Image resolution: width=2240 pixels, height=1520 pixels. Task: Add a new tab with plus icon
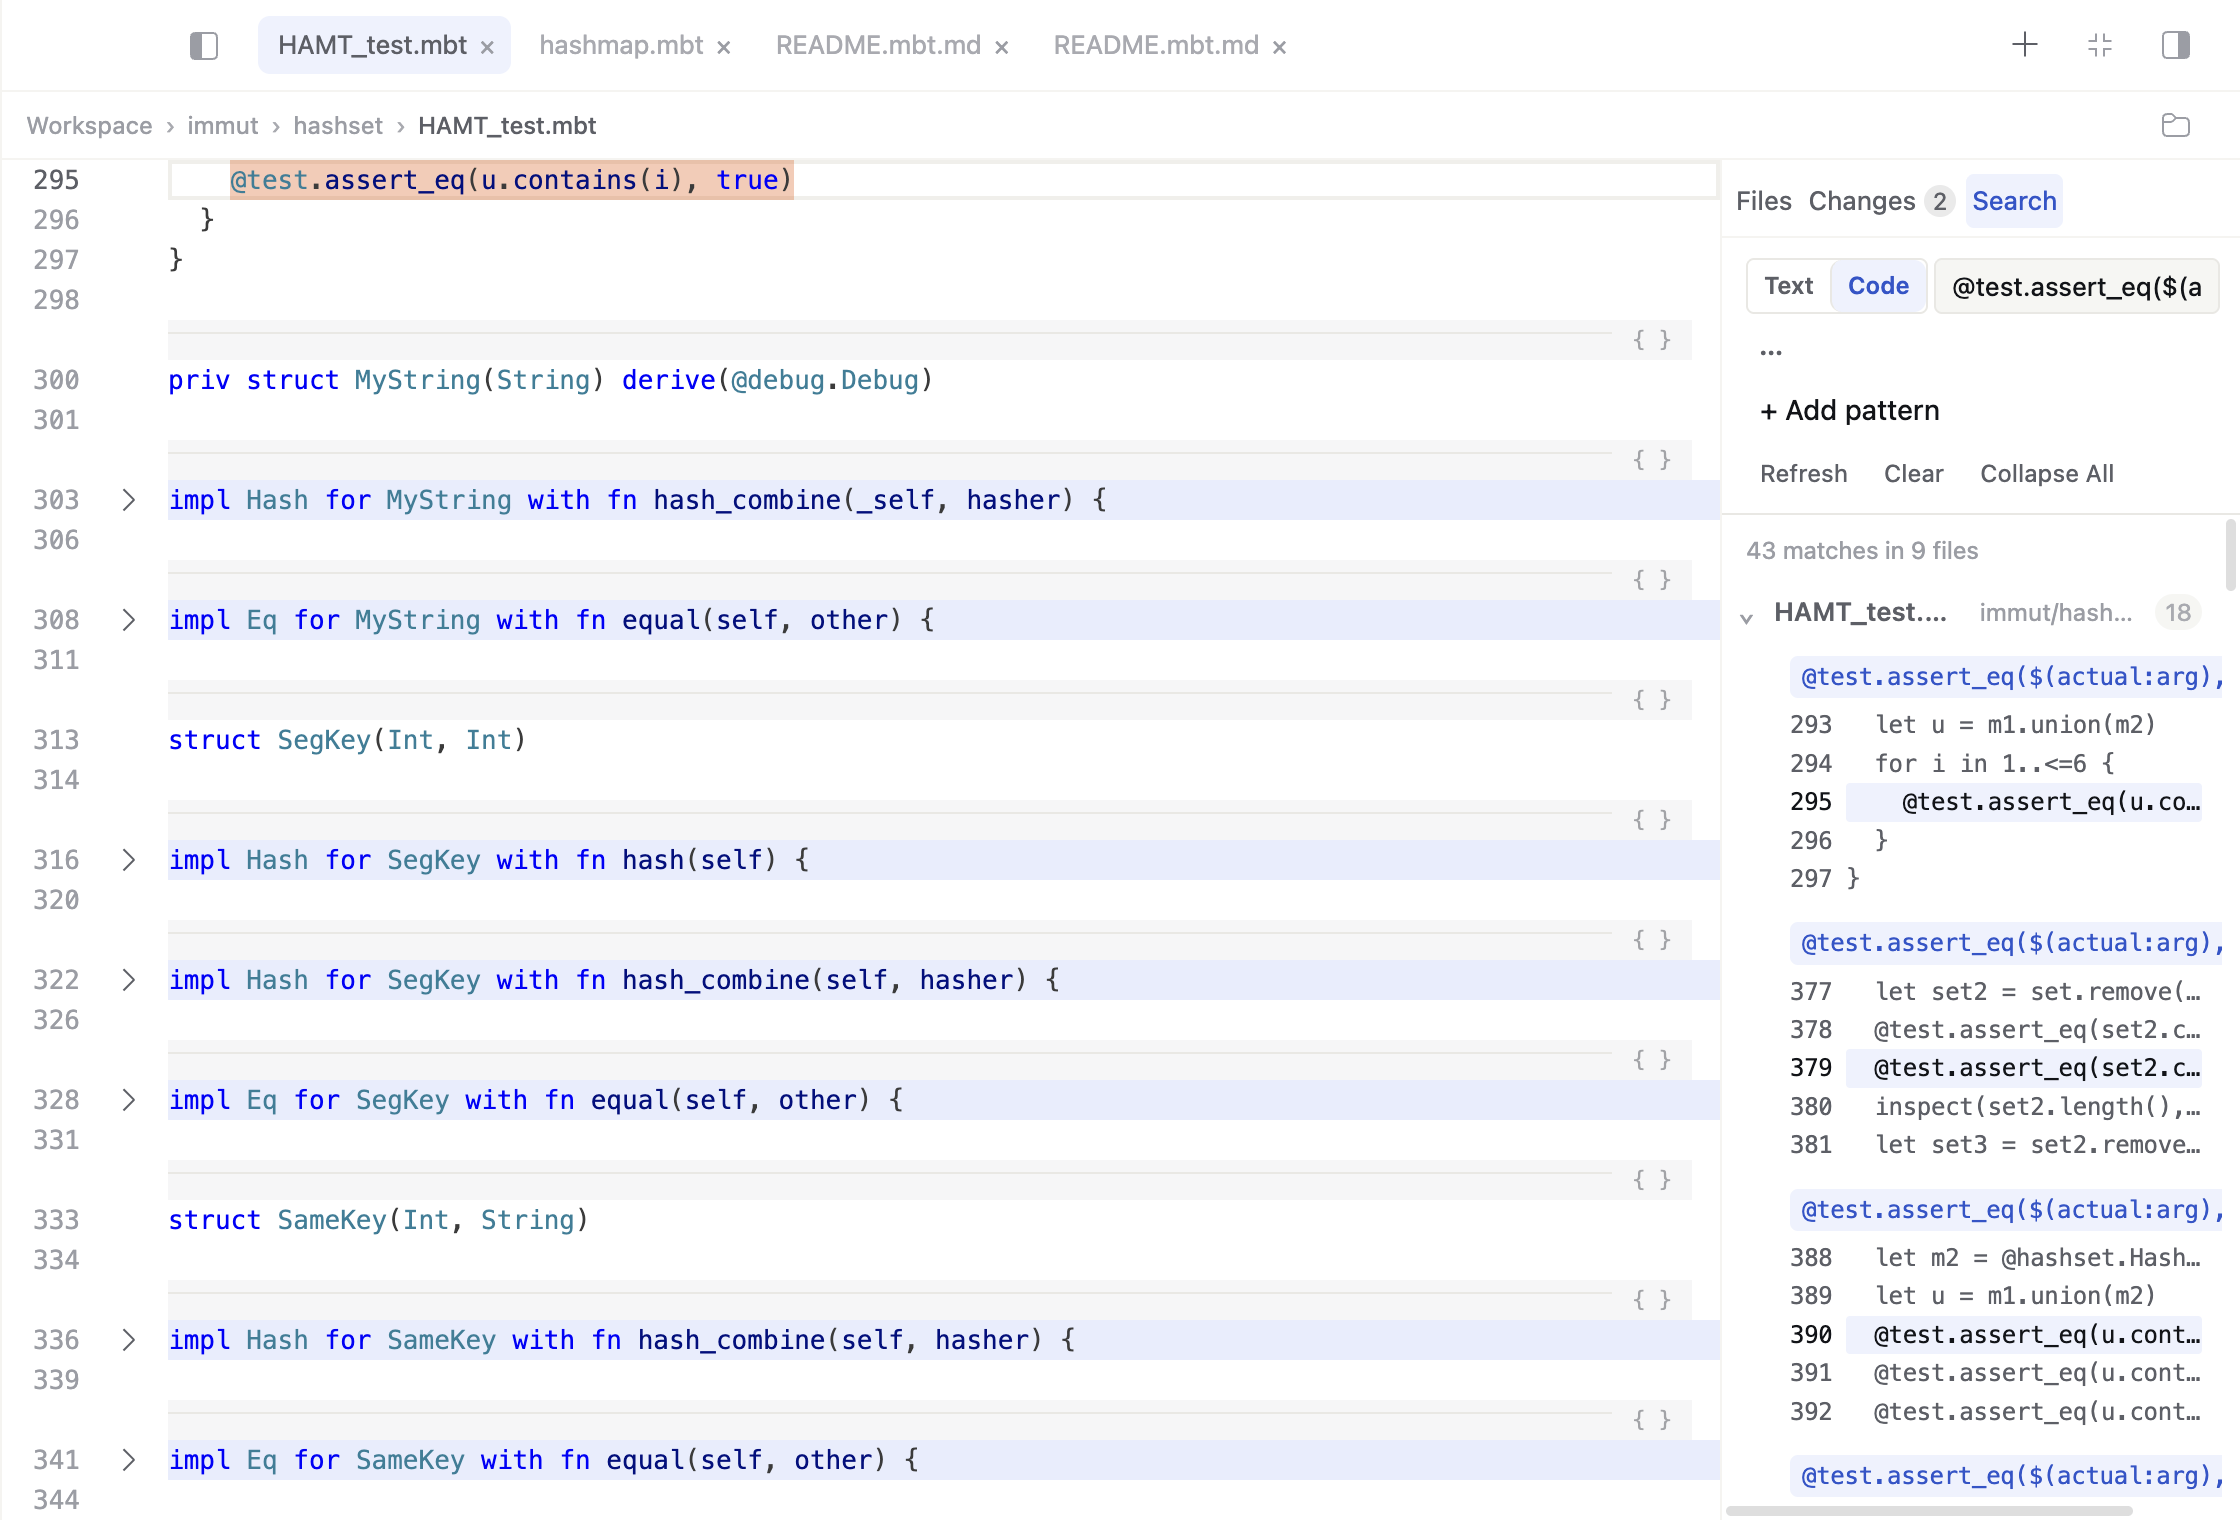(x=2024, y=44)
